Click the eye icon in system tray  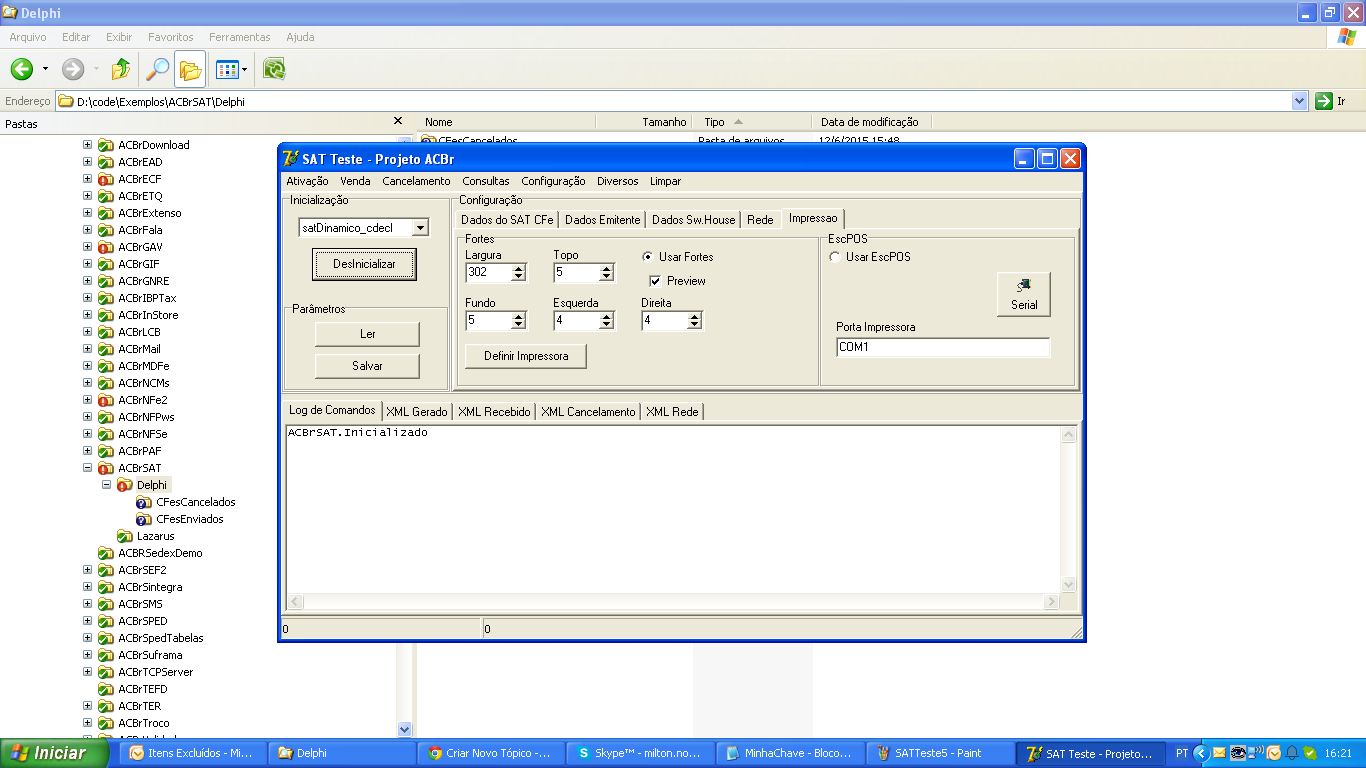coord(1238,753)
